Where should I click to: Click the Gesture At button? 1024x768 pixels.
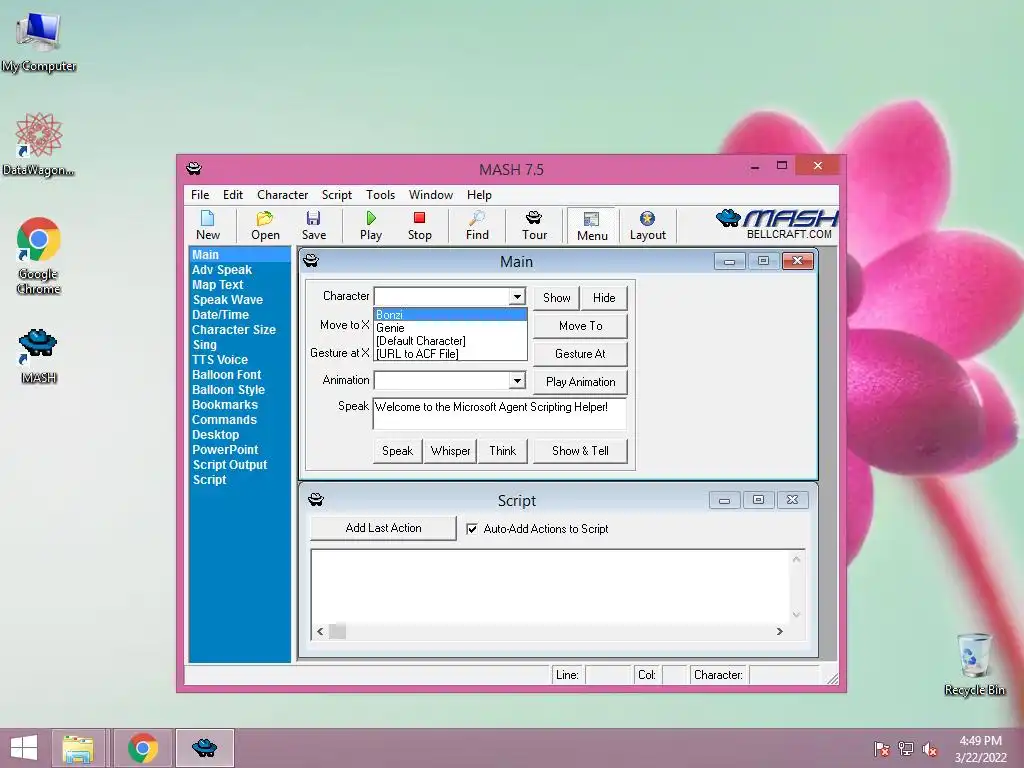pyautogui.click(x=580, y=354)
